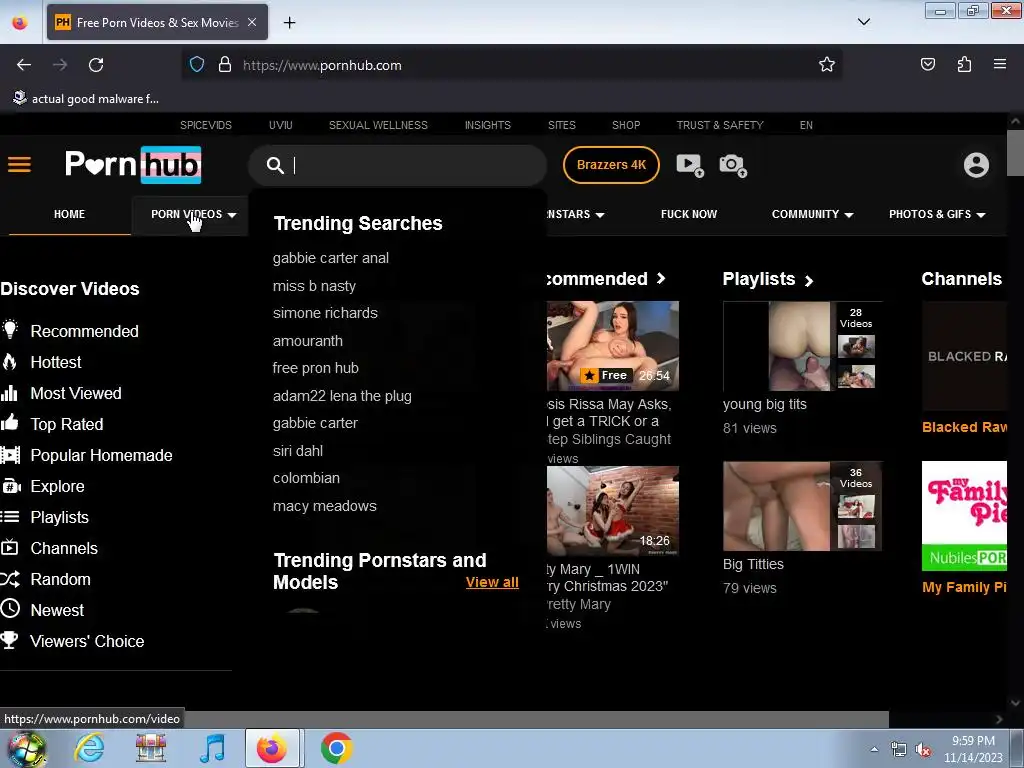The height and width of the screenshot is (768, 1024).
Task: Open the UVIU top menu link
Action: (x=281, y=125)
